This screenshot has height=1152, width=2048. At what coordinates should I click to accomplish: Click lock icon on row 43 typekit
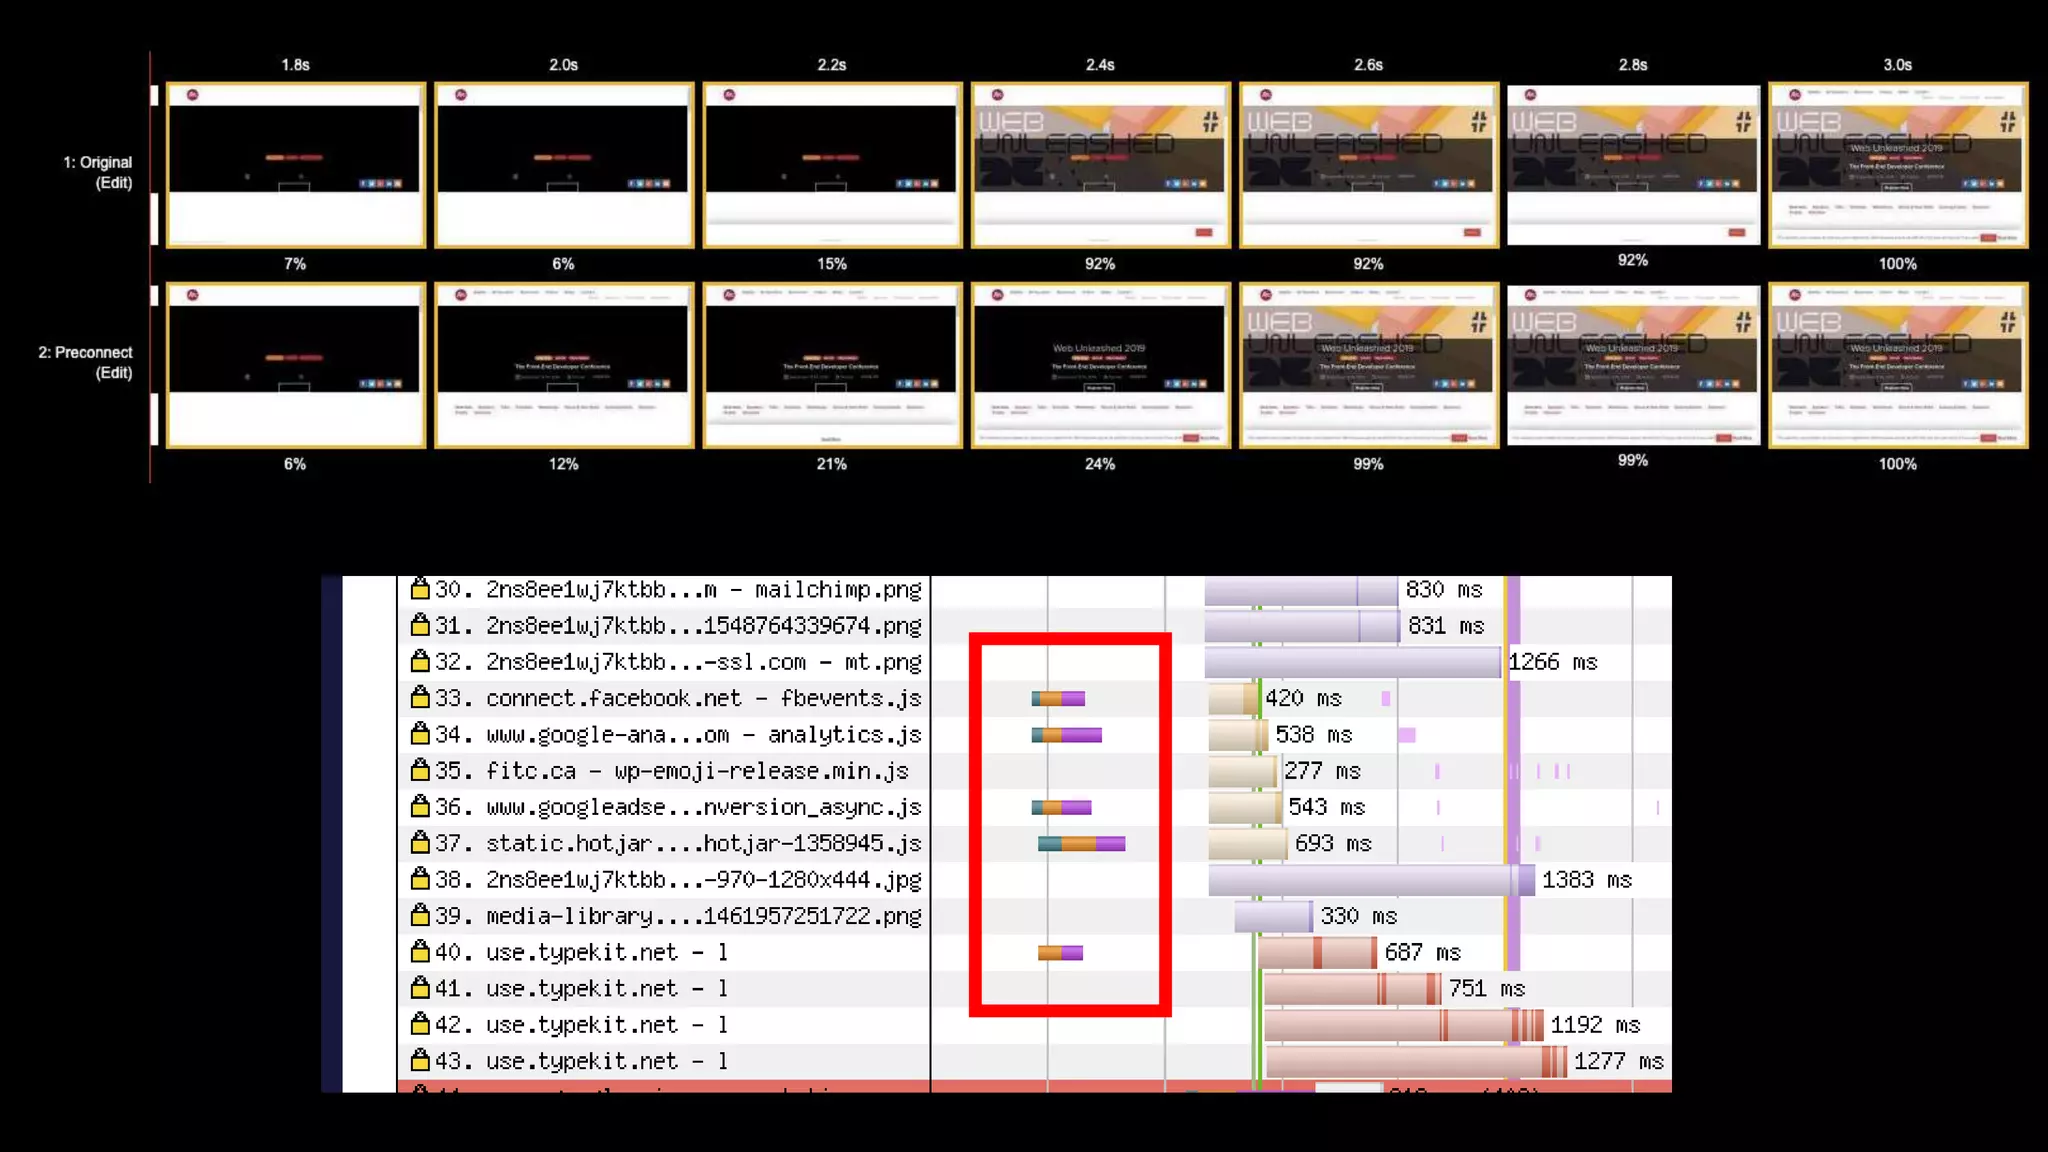click(x=420, y=1060)
